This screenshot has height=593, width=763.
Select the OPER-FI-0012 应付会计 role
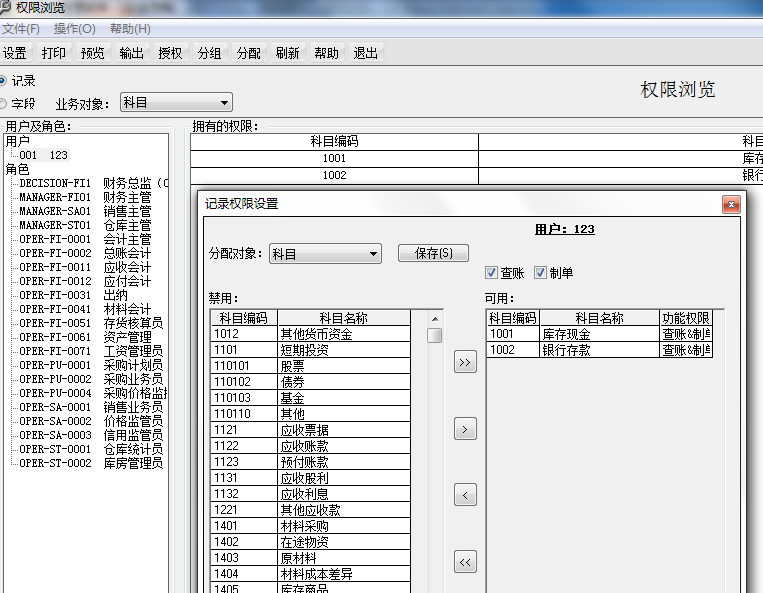coord(85,281)
